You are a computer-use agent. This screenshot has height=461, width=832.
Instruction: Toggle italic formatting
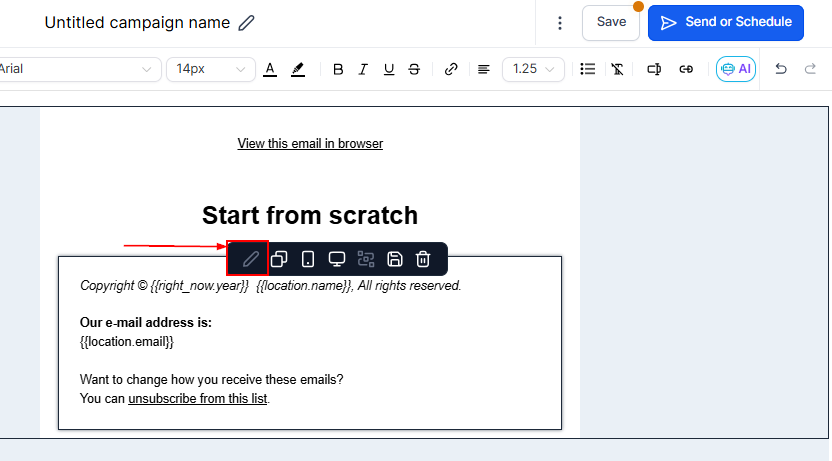click(x=363, y=69)
